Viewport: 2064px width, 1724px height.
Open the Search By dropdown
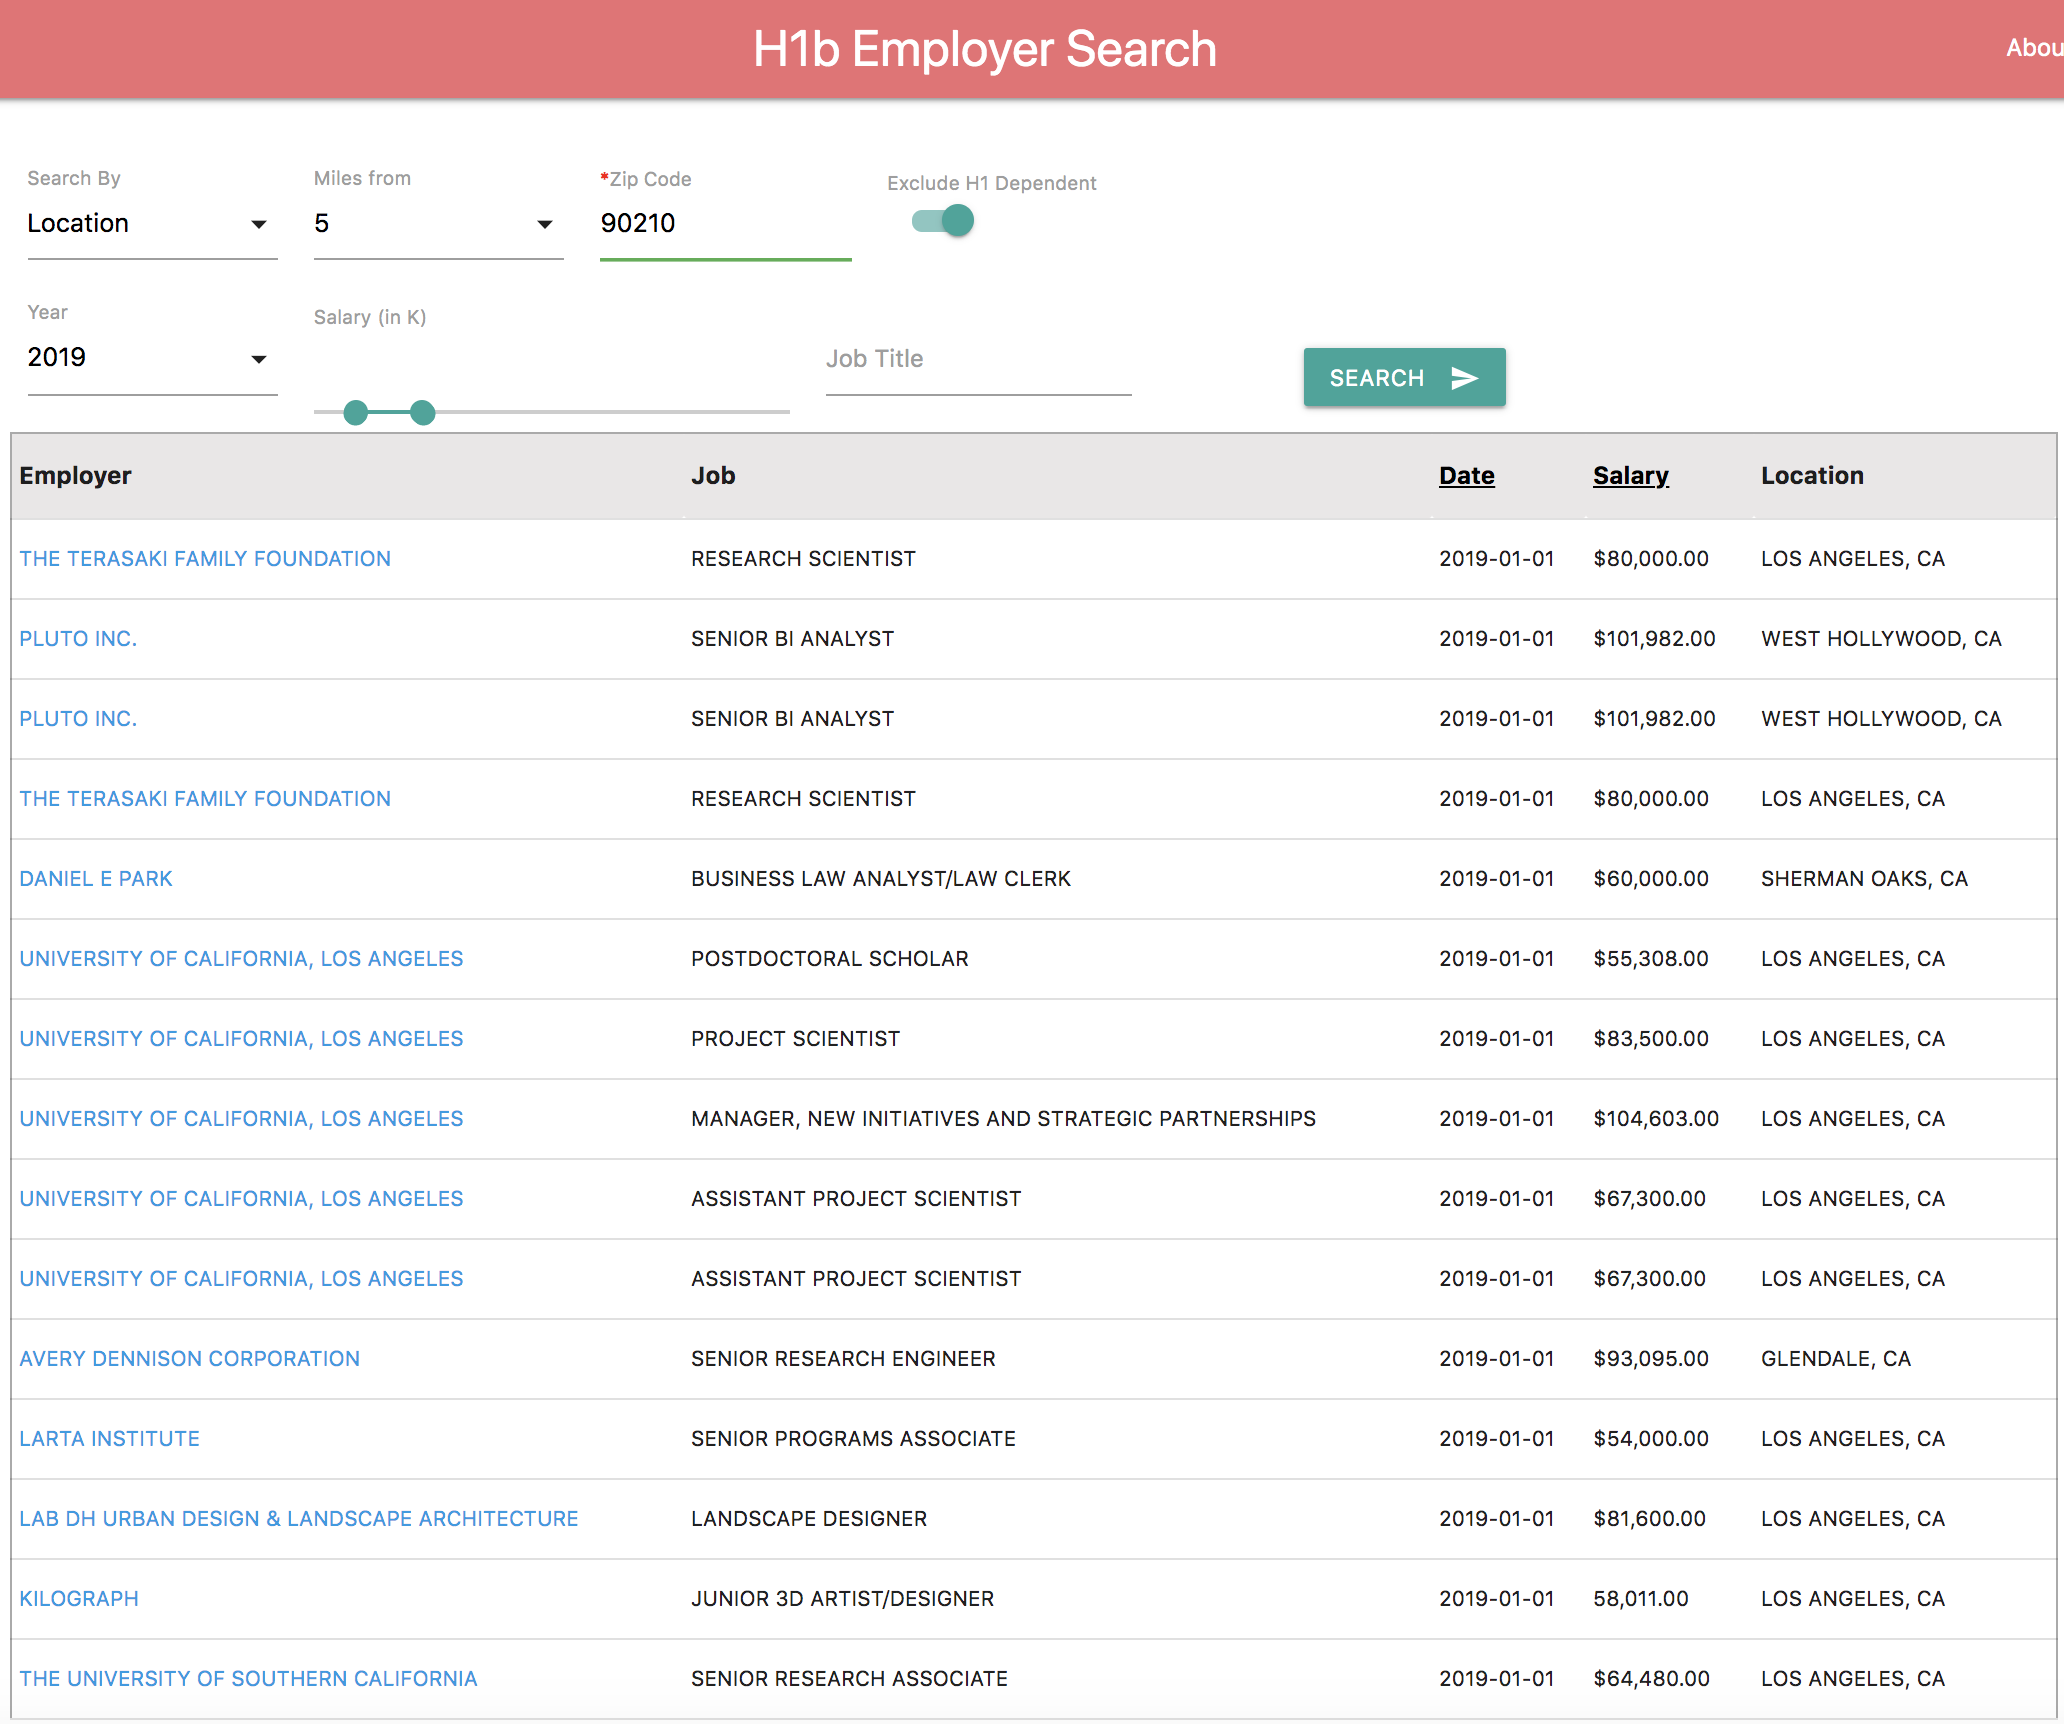coord(152,223)
